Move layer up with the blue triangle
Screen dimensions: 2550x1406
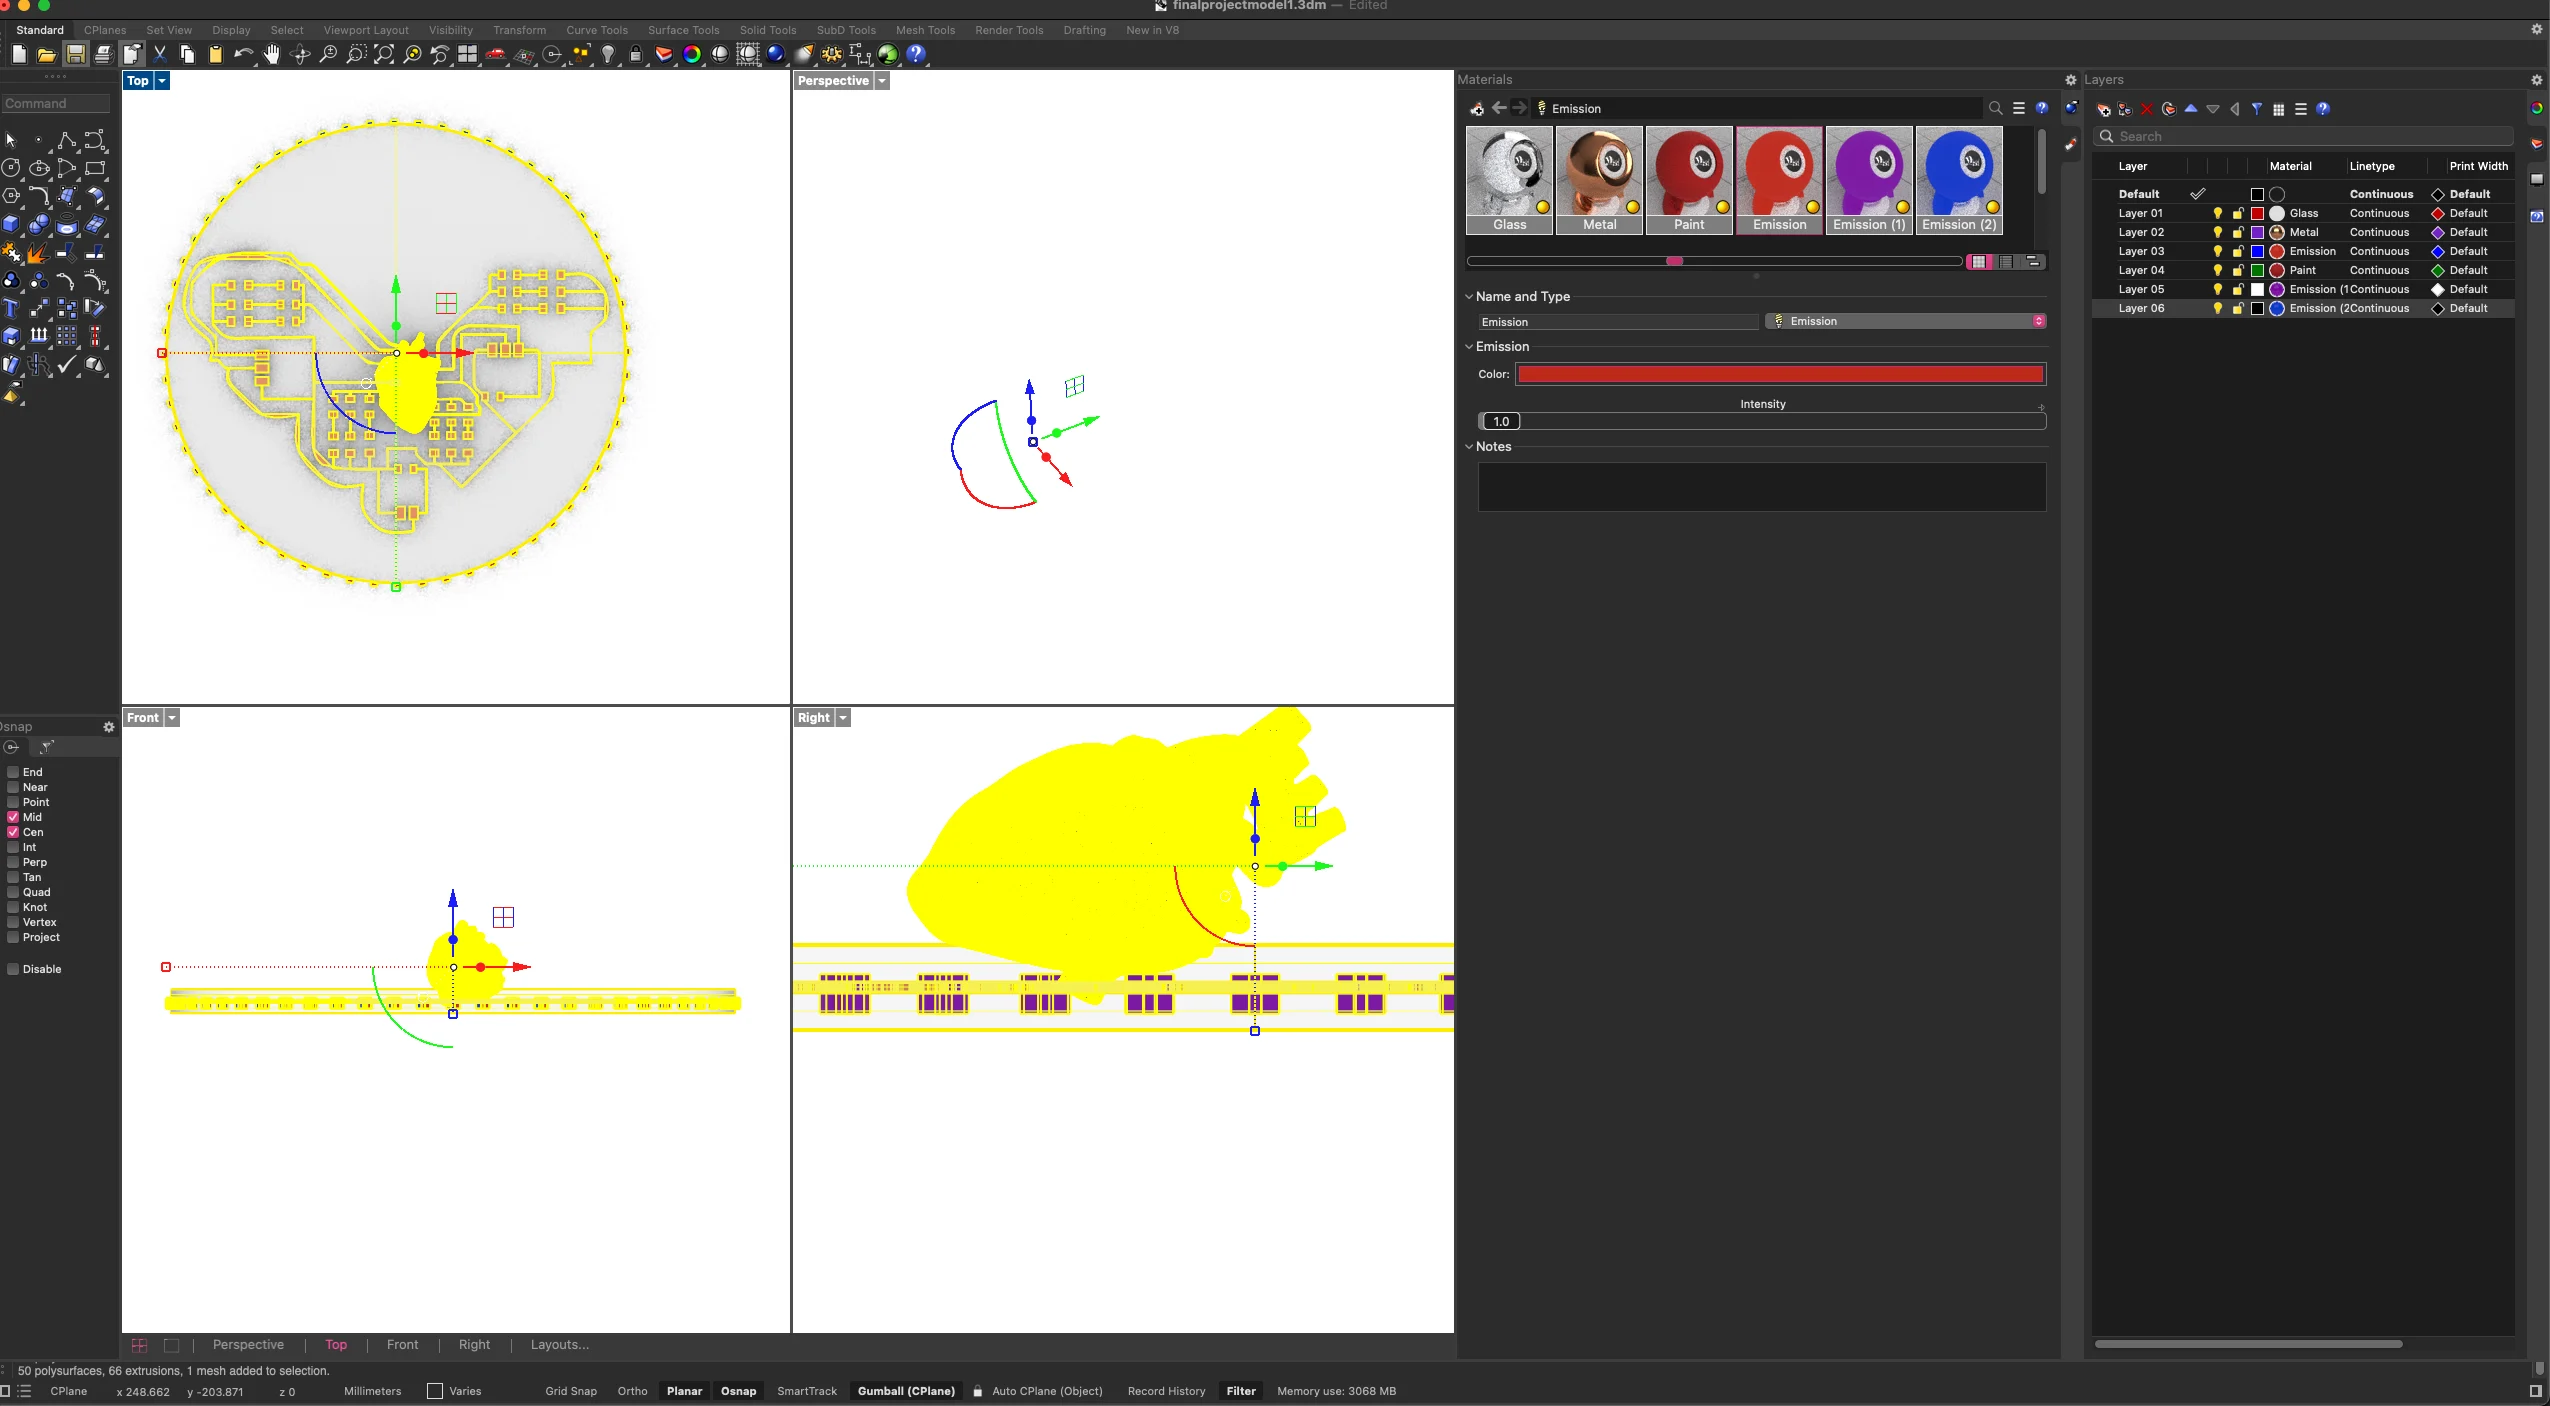[2191, 109]
